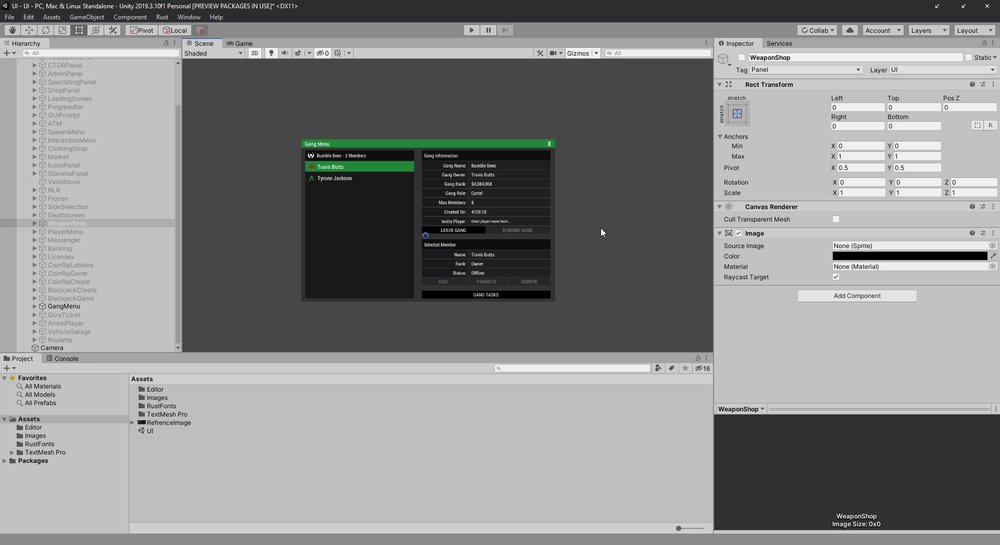Open Rect Transform help reference

pyautogui.click(x=972, y=84)
